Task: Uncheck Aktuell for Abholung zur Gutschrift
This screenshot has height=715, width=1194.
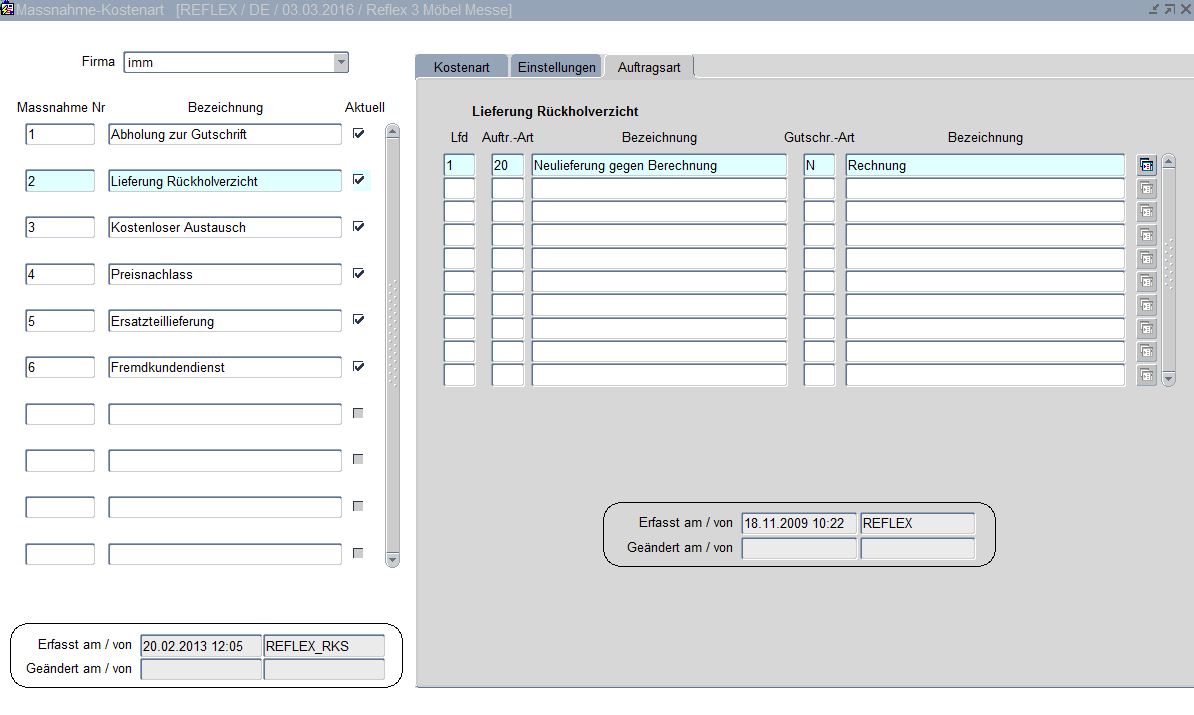Action: (x=358, y=133)
